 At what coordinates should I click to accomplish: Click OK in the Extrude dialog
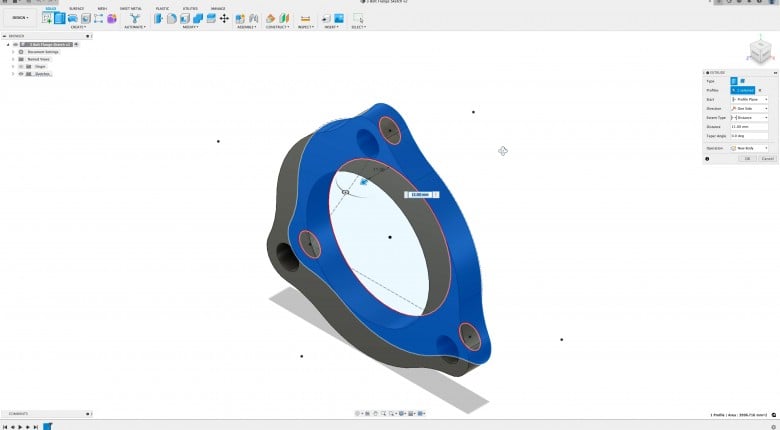coord(747,159)
